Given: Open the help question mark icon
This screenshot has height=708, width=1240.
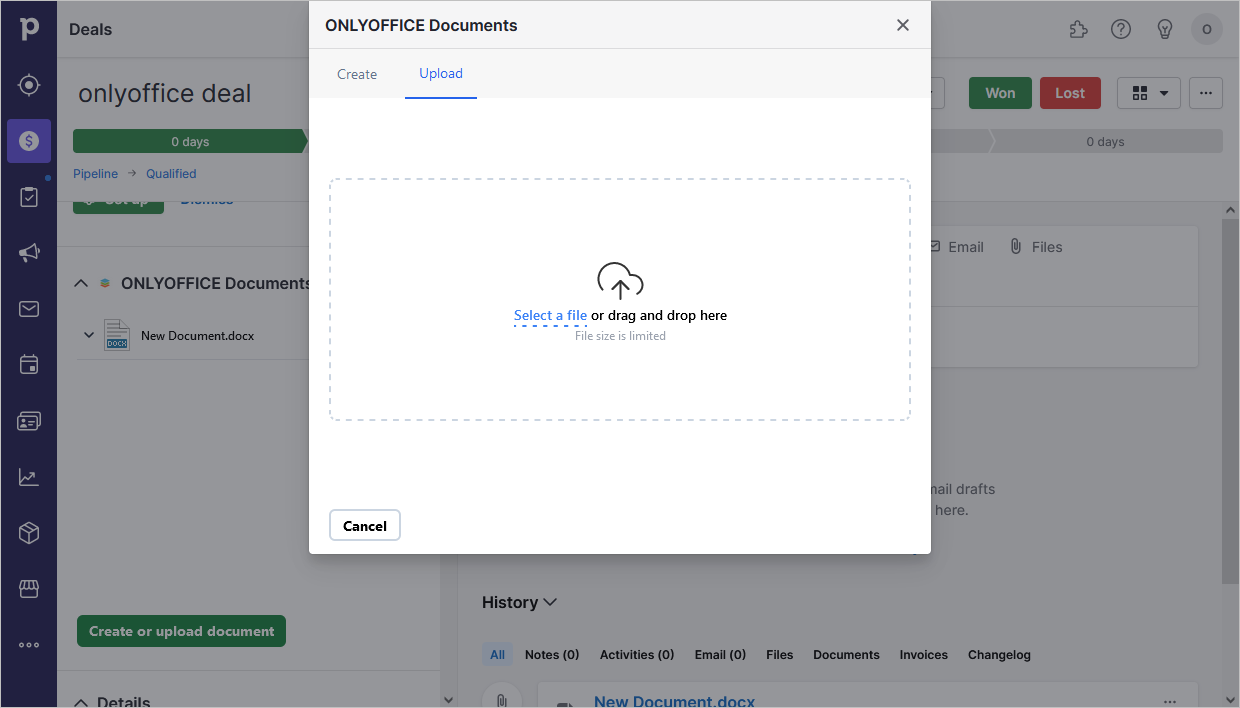Looking at the screenshot, I should pyautogui.click(x=1121, y=29).
